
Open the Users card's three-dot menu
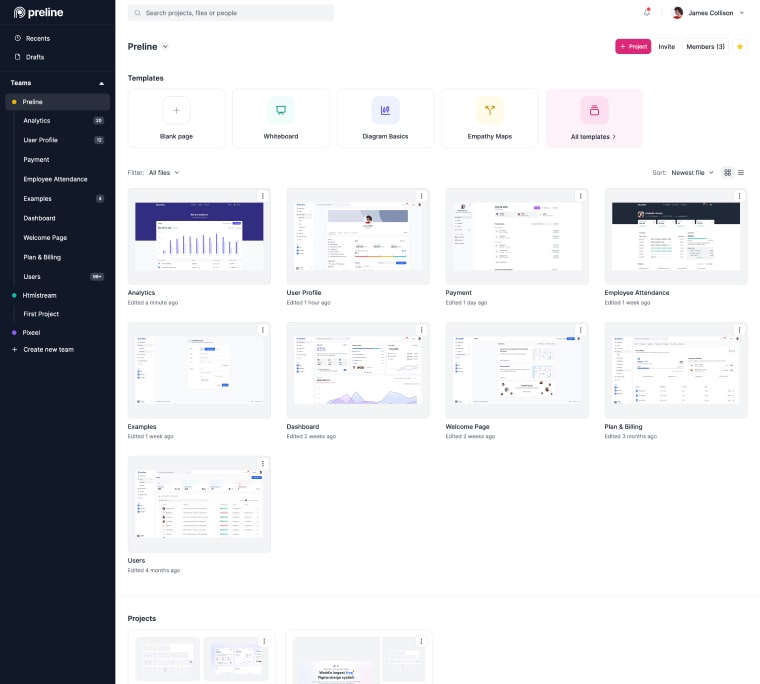[x=263, y=463]
